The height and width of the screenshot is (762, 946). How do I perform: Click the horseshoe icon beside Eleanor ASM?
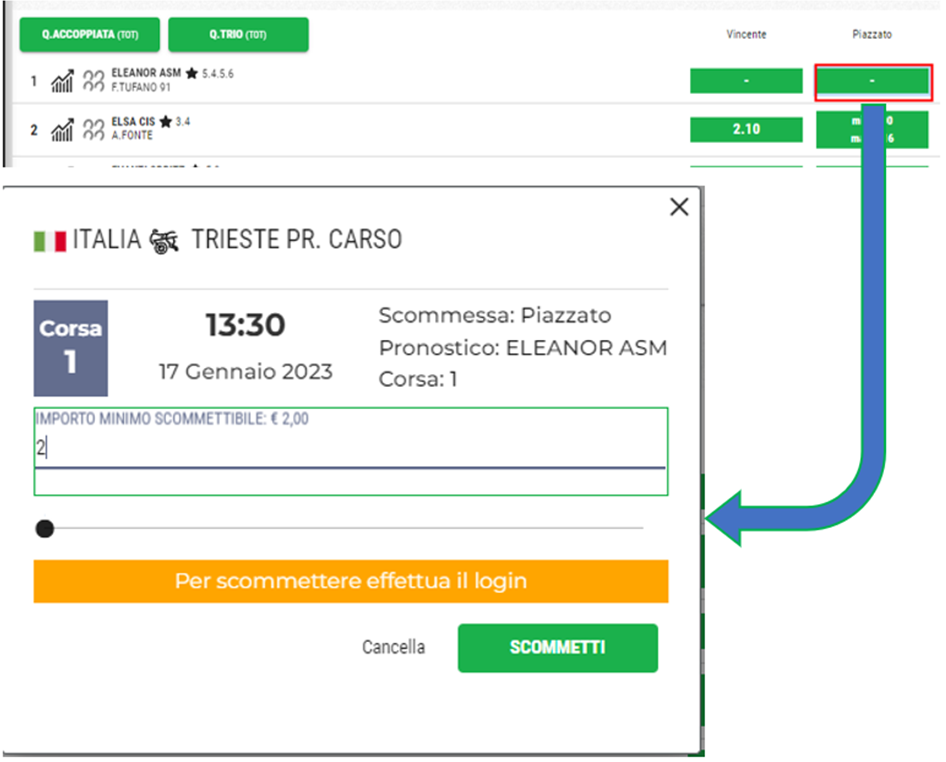tap(94, 81)
